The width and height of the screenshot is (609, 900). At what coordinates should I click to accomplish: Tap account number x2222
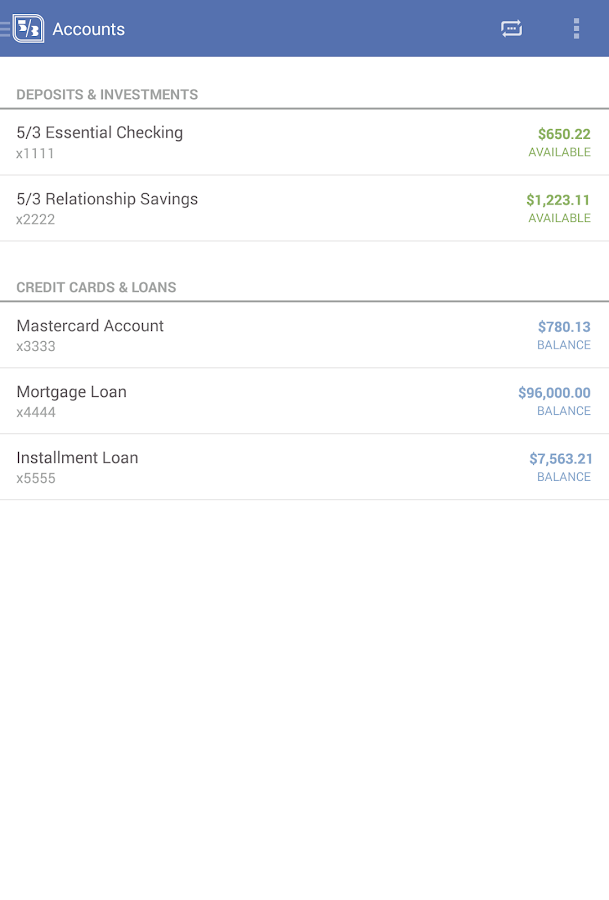click(35, 220)
